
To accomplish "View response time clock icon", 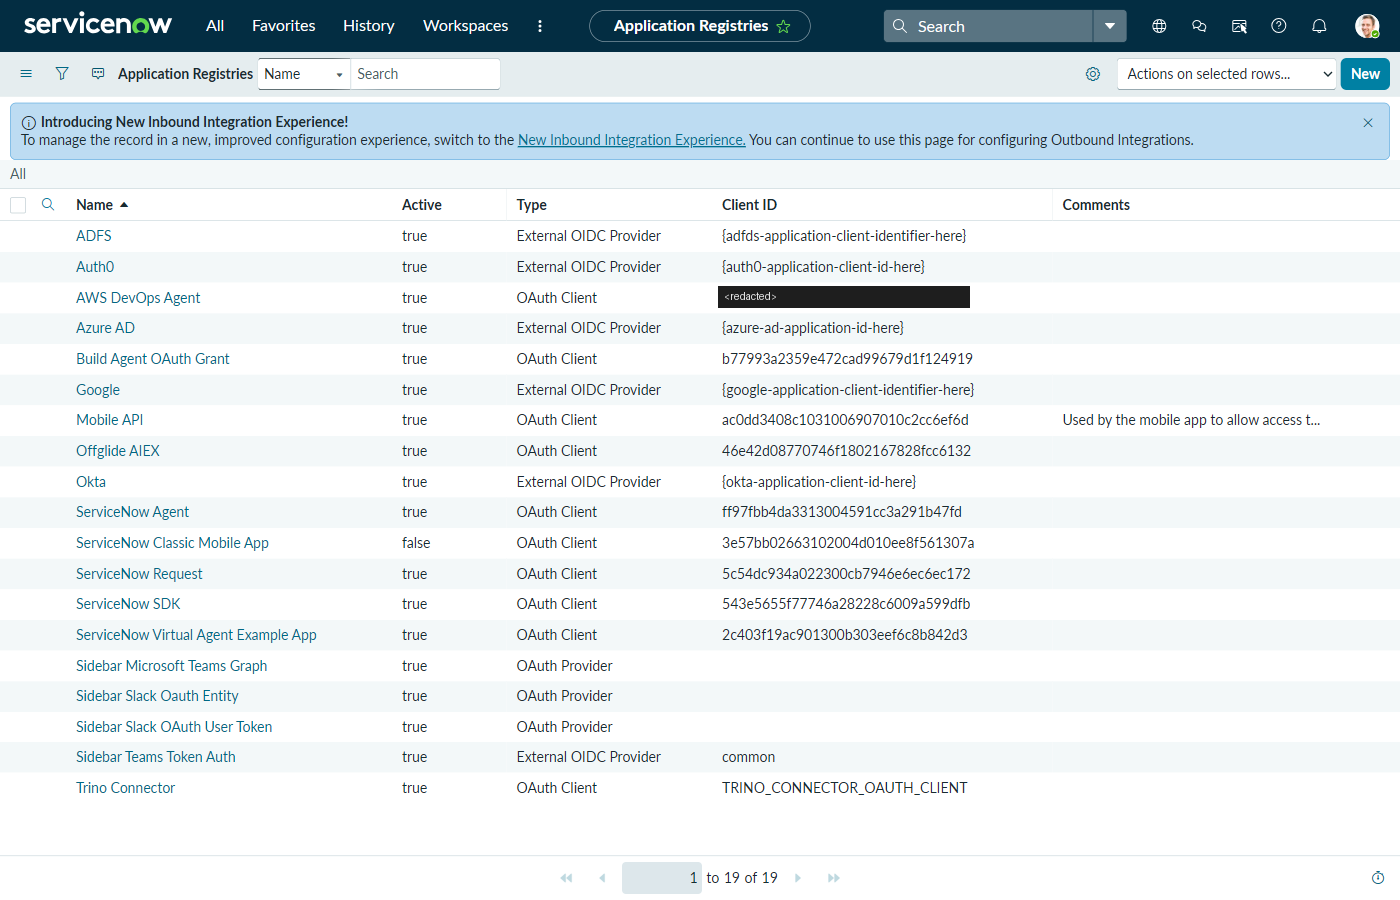I will pos(1378,878).
